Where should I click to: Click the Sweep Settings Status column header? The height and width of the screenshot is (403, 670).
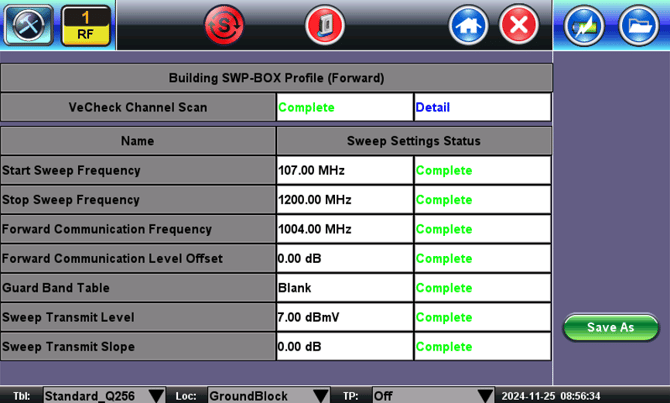point(414,141)
